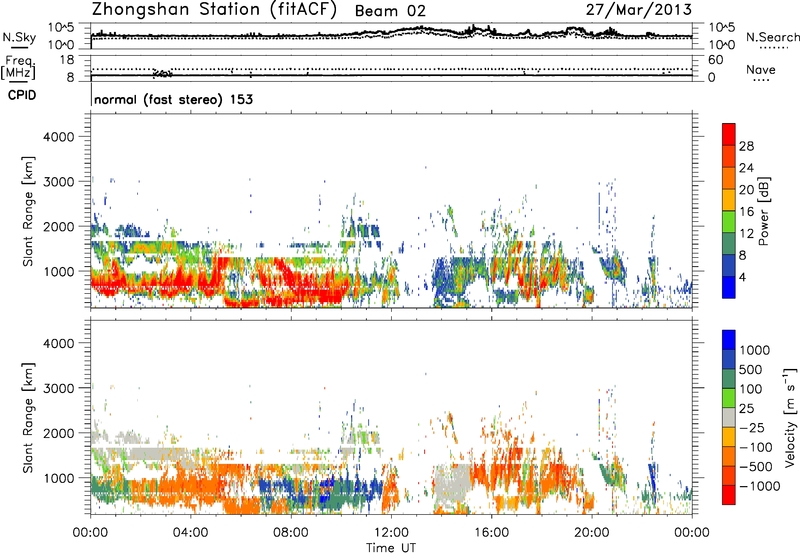Select 'Slant Range [km]' label of power panel
This screenshot has width=800, height=554.
28,211
